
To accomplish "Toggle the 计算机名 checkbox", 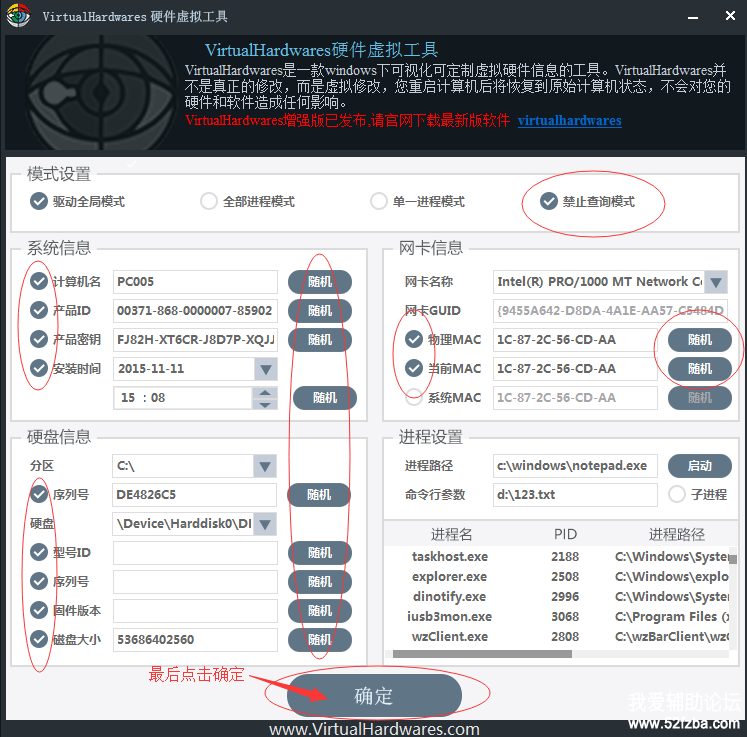I will [39, 282].
